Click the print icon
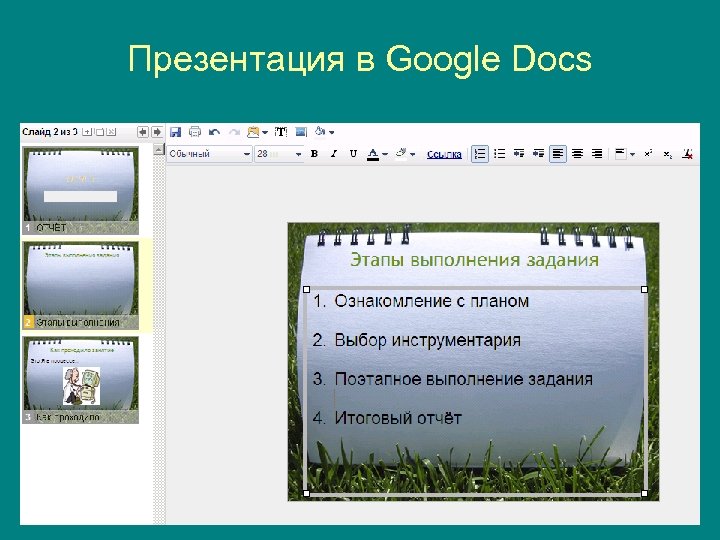This screenshot has width=720, height=540. (x=195, y=132)
